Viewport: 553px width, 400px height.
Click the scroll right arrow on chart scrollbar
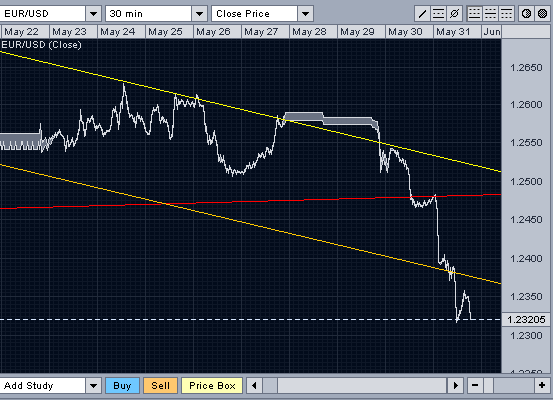coord(455,386)
